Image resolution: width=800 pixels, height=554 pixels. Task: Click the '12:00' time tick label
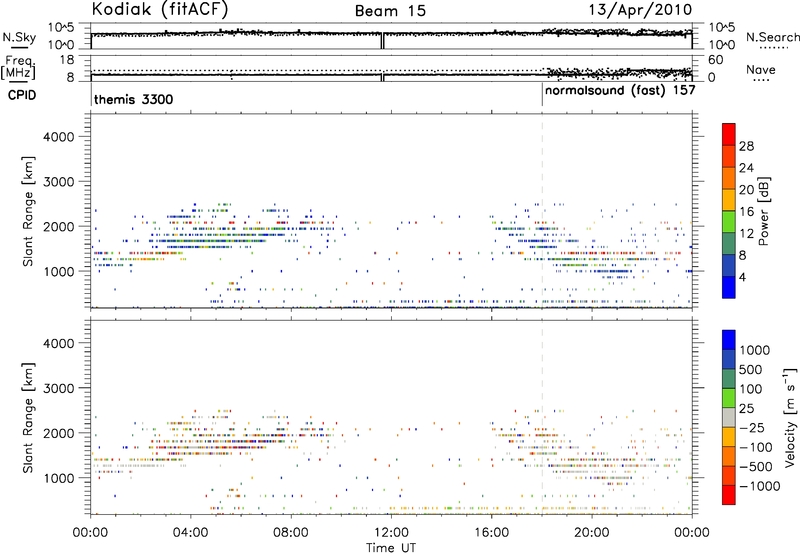(391, 533)
